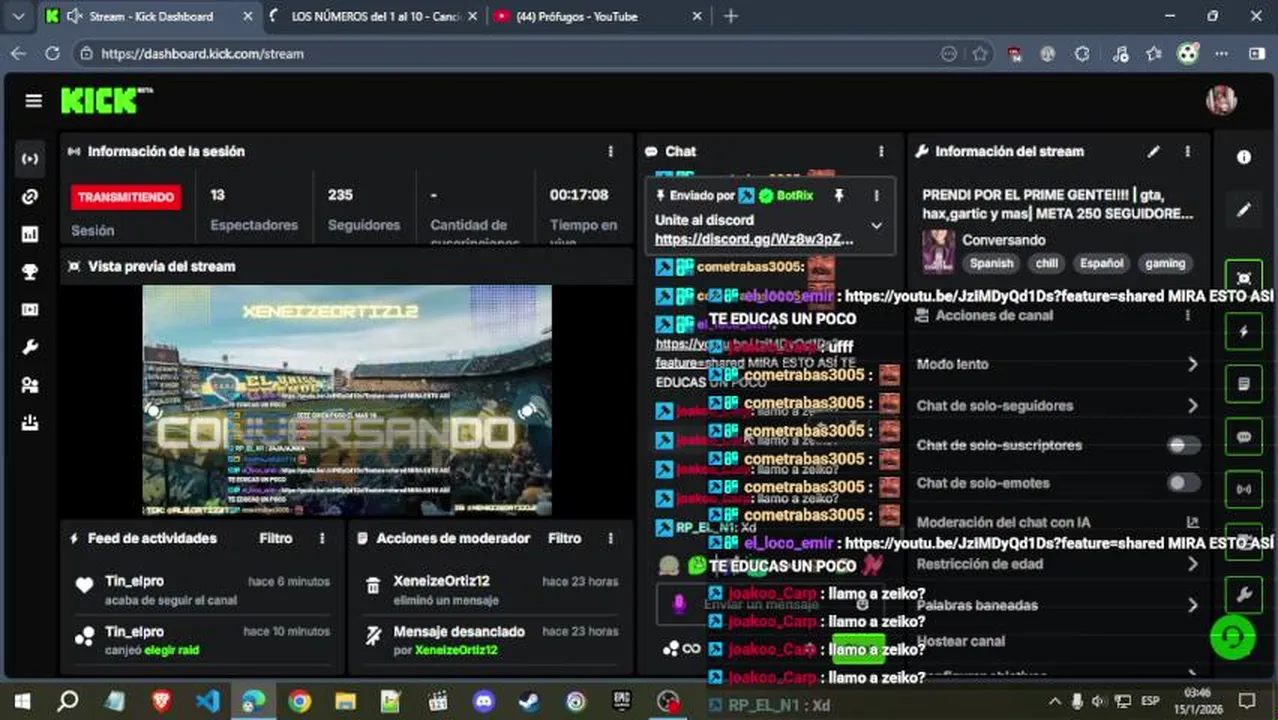Open Feed de actividades three-dot menu
Image resolution: width=1278 pixels, height=720 pixels.
[x=322, y=538]
